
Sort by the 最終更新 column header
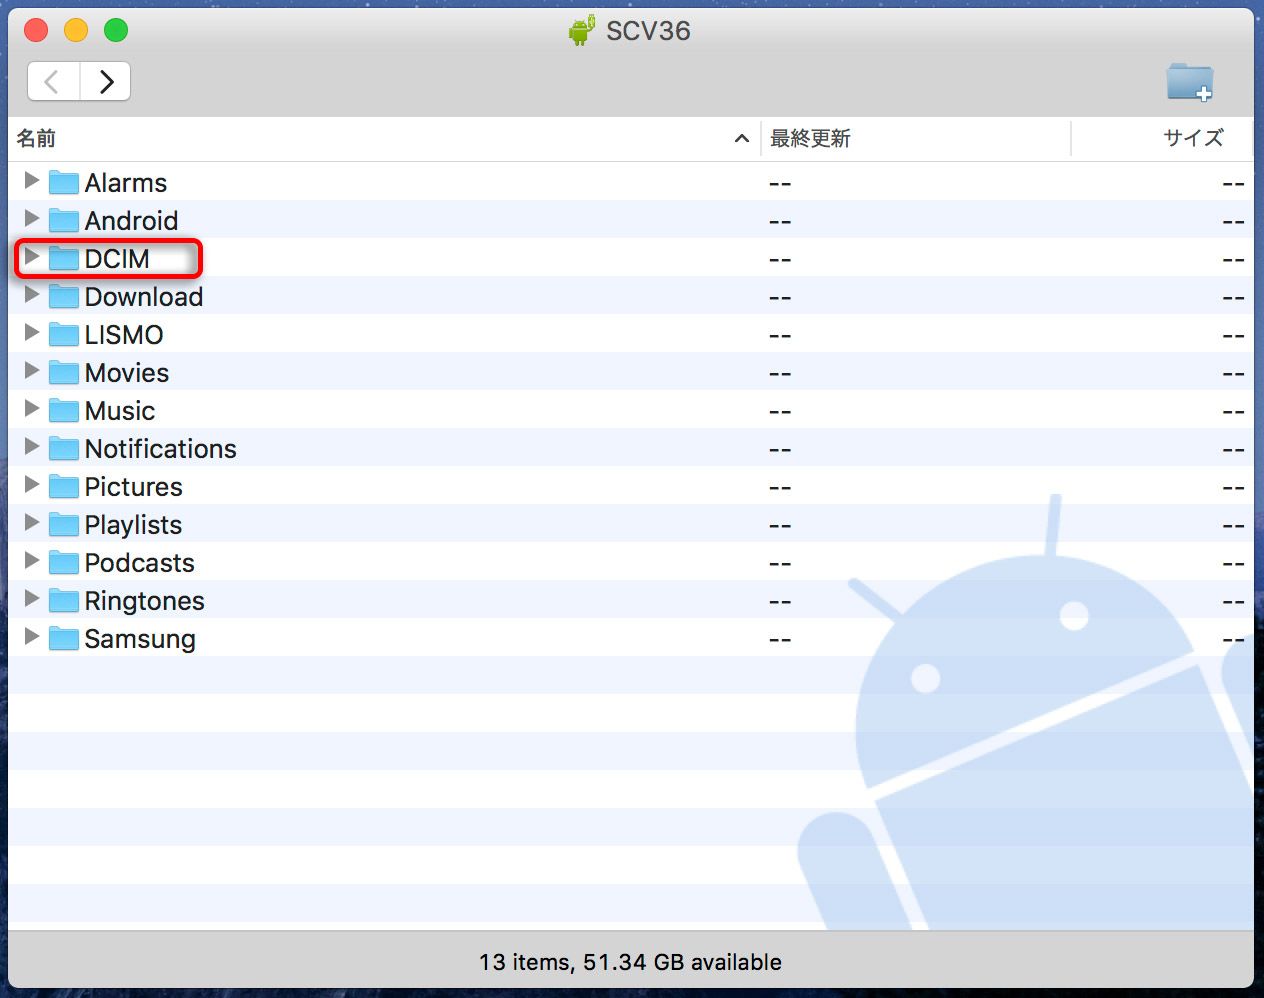point(916,139)
